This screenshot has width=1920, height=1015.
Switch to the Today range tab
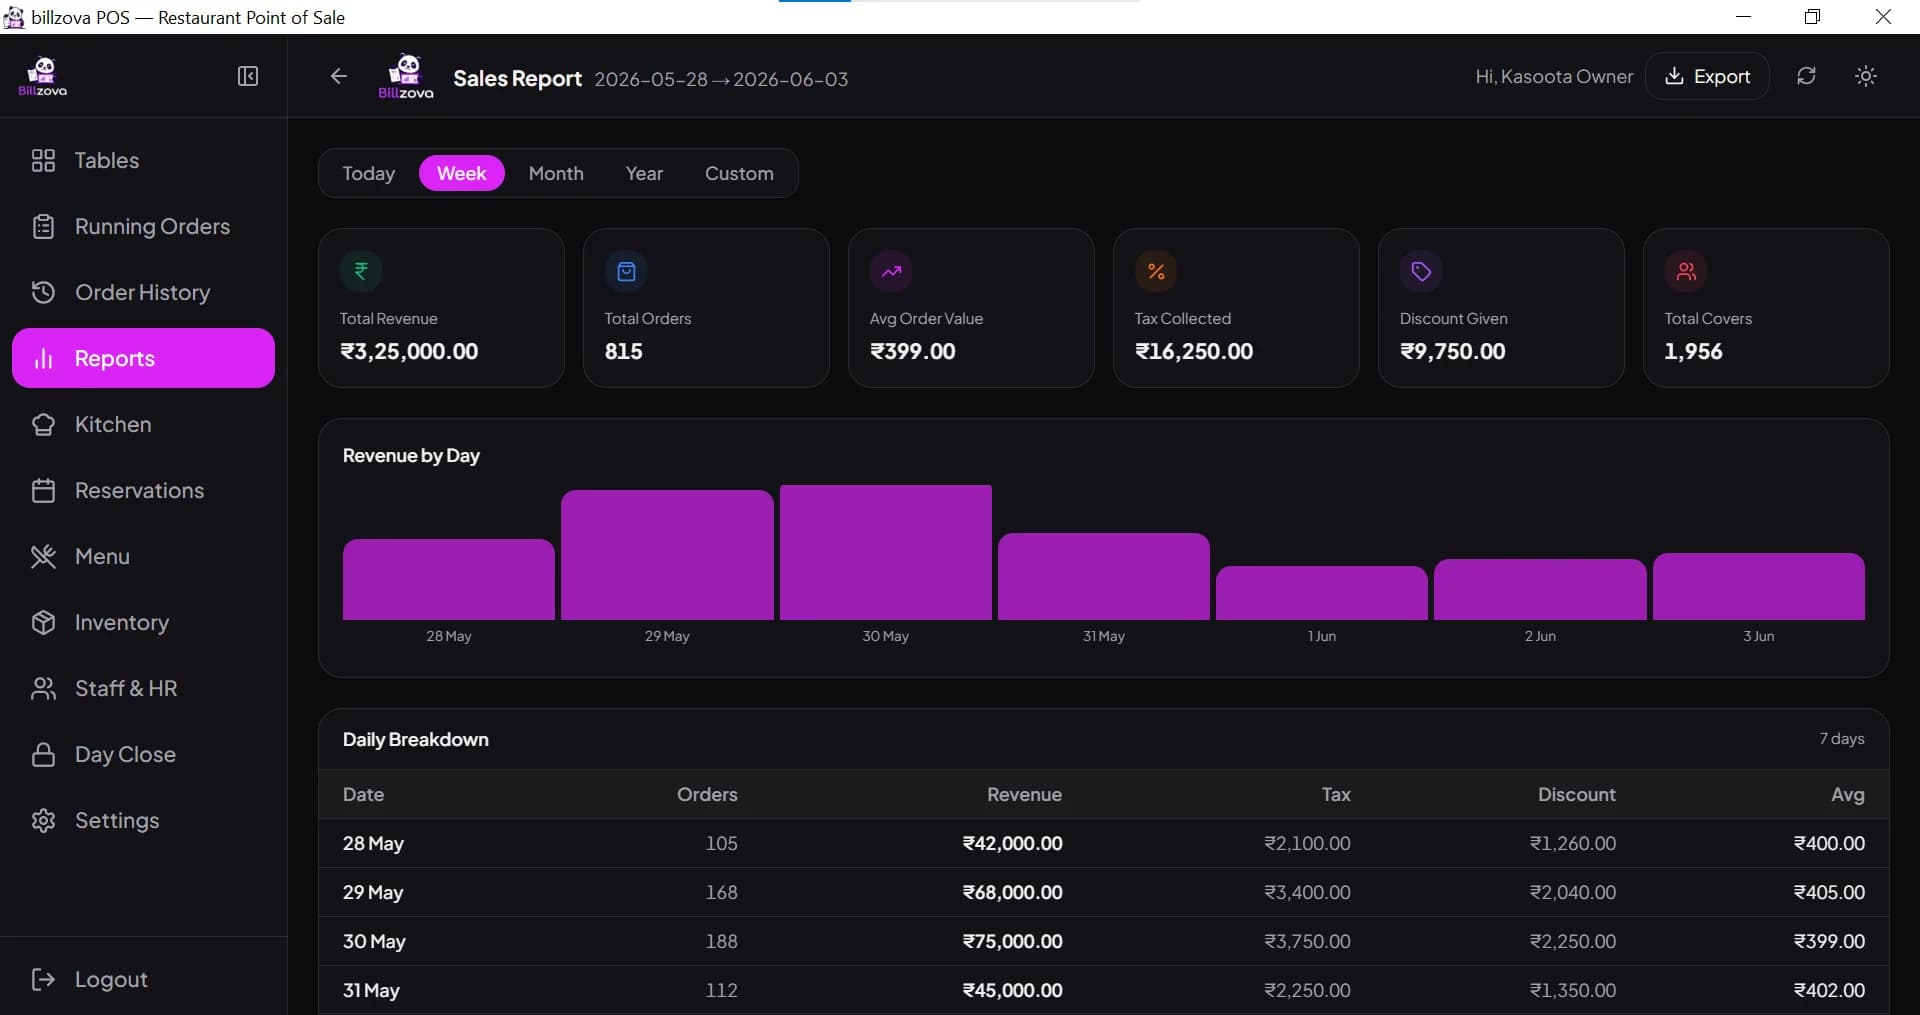click(x=369, y=173)
